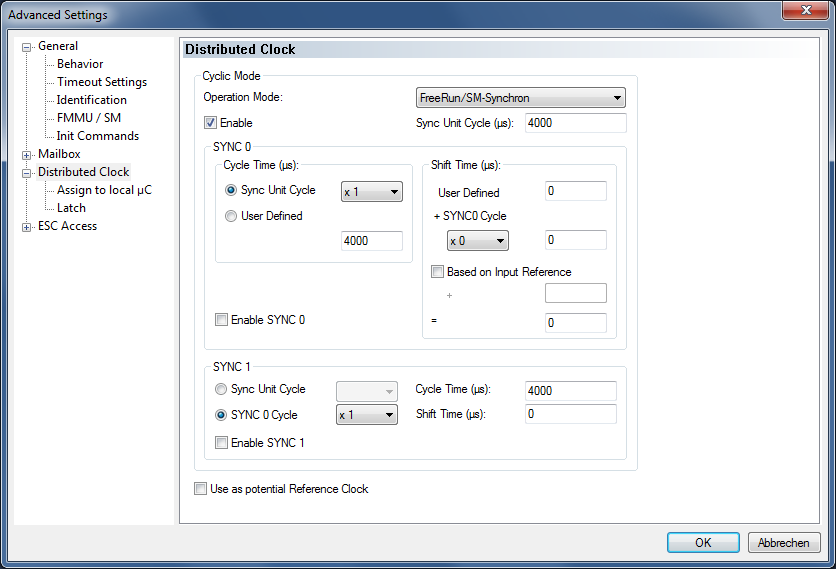The height and width of the screenshot is (569, 836).
Task: Click SYNC 1 Shift Time (µs) field
Action: click(x=570, y=414)
